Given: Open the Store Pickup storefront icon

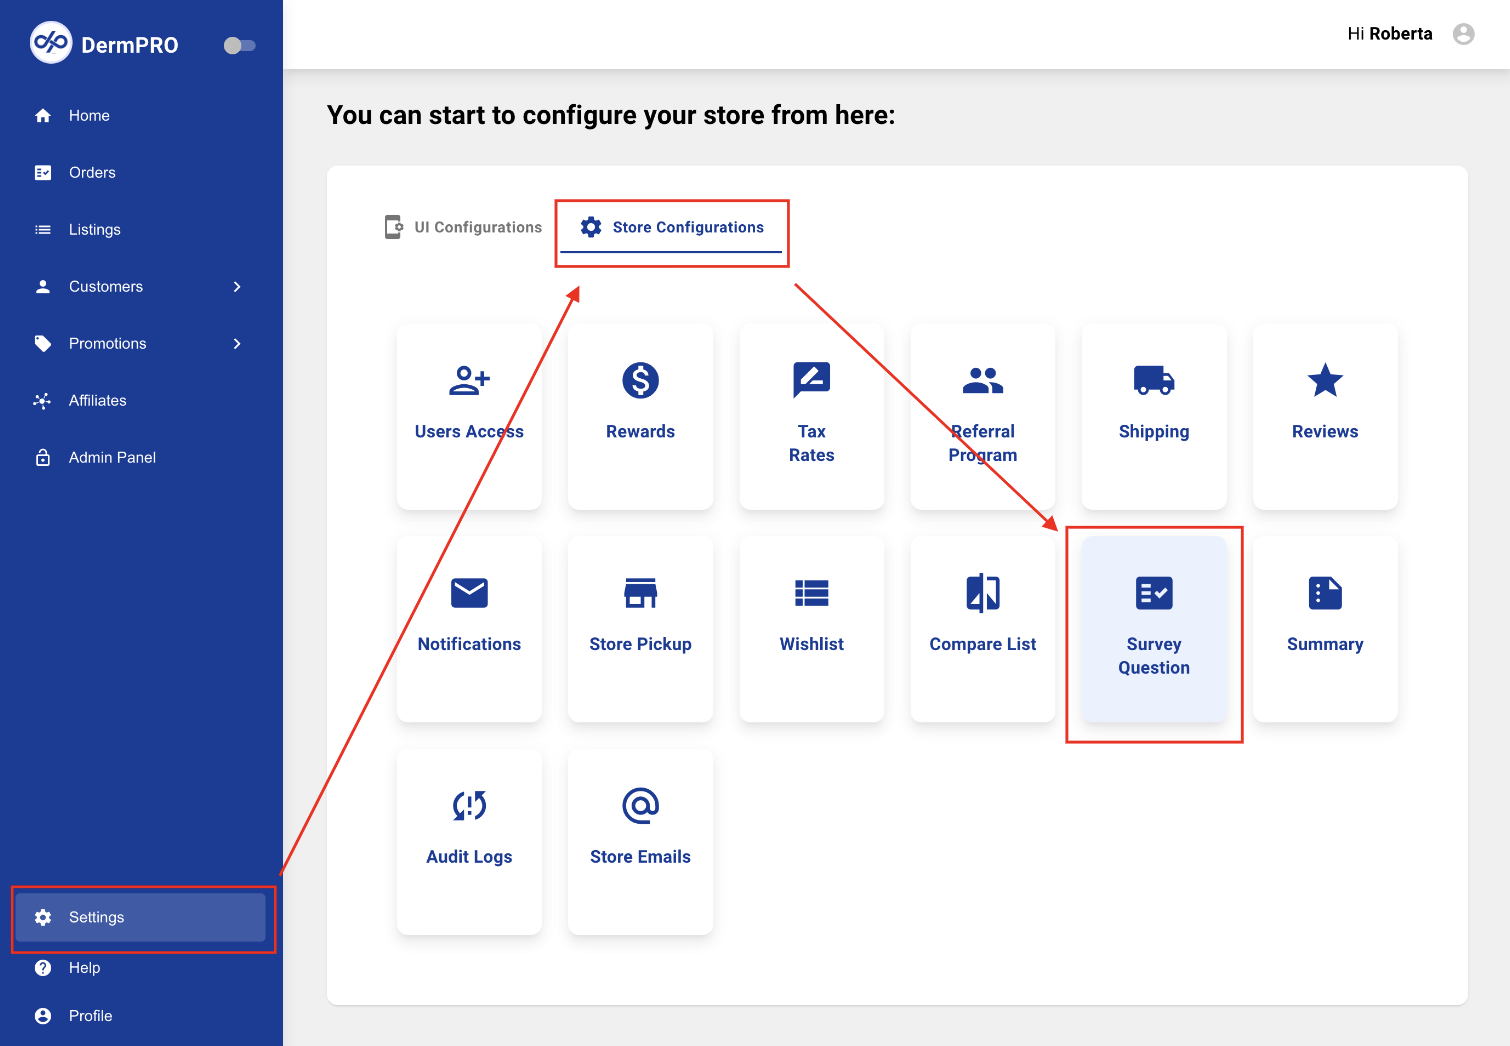Looking at the screenshot, I should pyautogui.click(x=641, y=593).
